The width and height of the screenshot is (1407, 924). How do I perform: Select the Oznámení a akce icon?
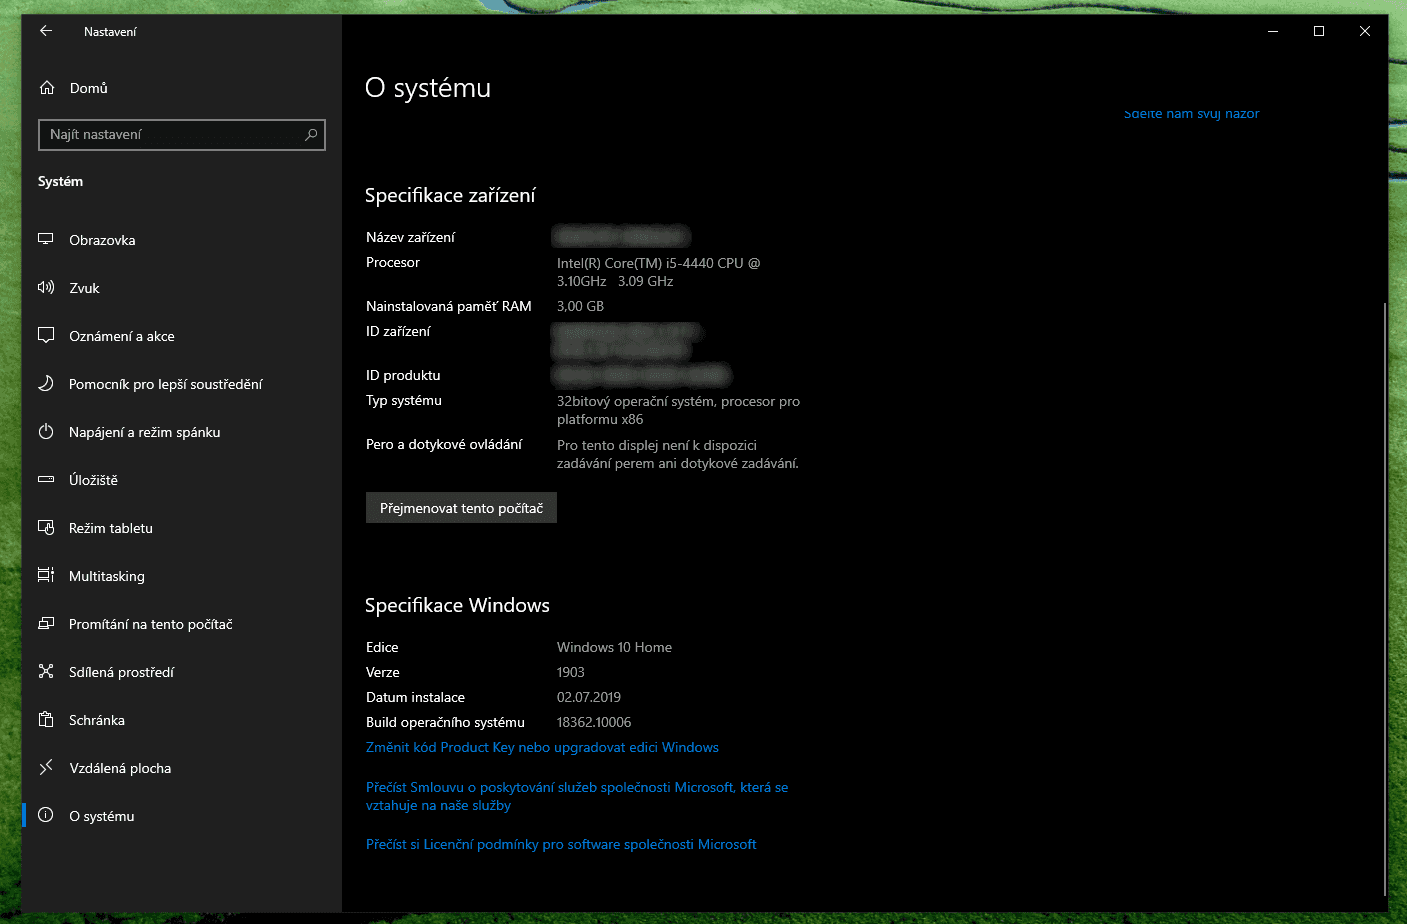46,335
